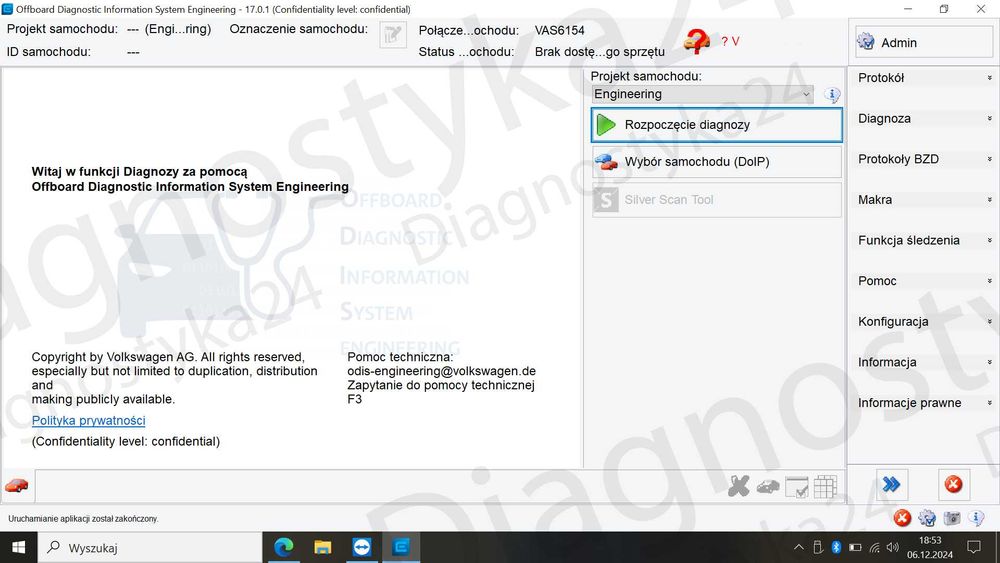This screenshot has width=1000, height=563.
Task: Open the Windows Start menu
Action: (x=18, y=548)
